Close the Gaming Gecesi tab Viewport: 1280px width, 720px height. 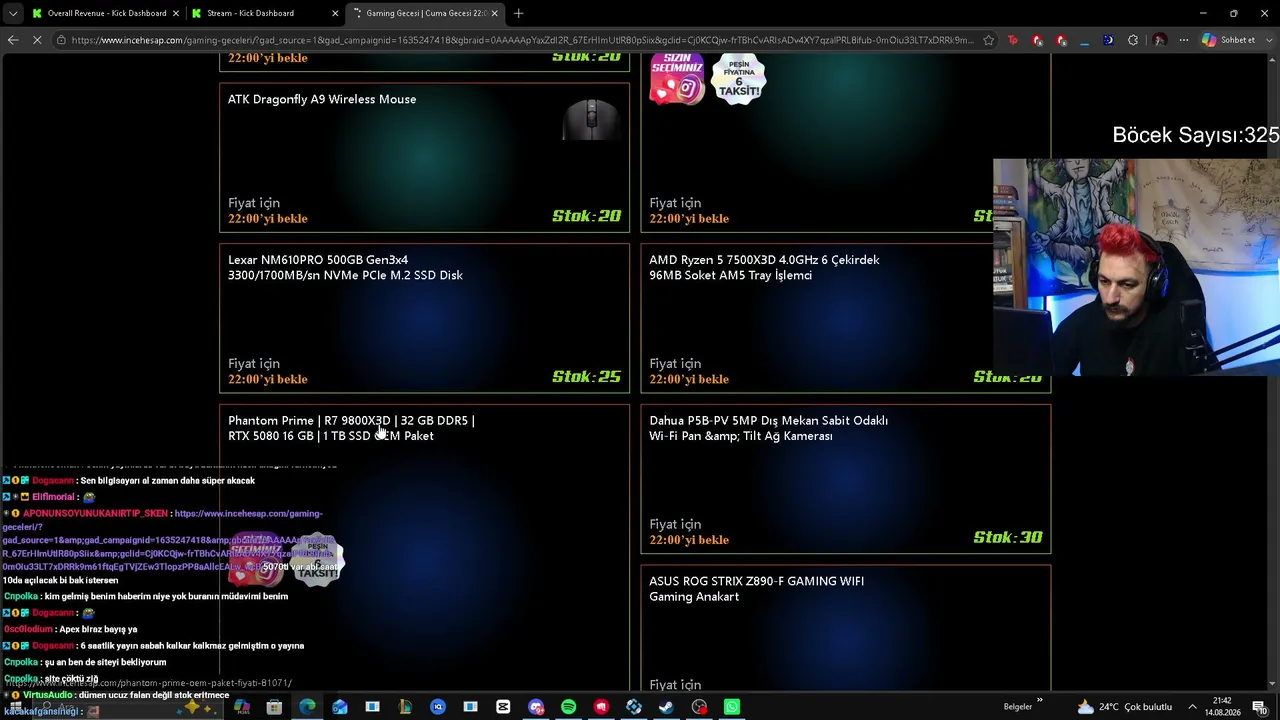point(494,13)
